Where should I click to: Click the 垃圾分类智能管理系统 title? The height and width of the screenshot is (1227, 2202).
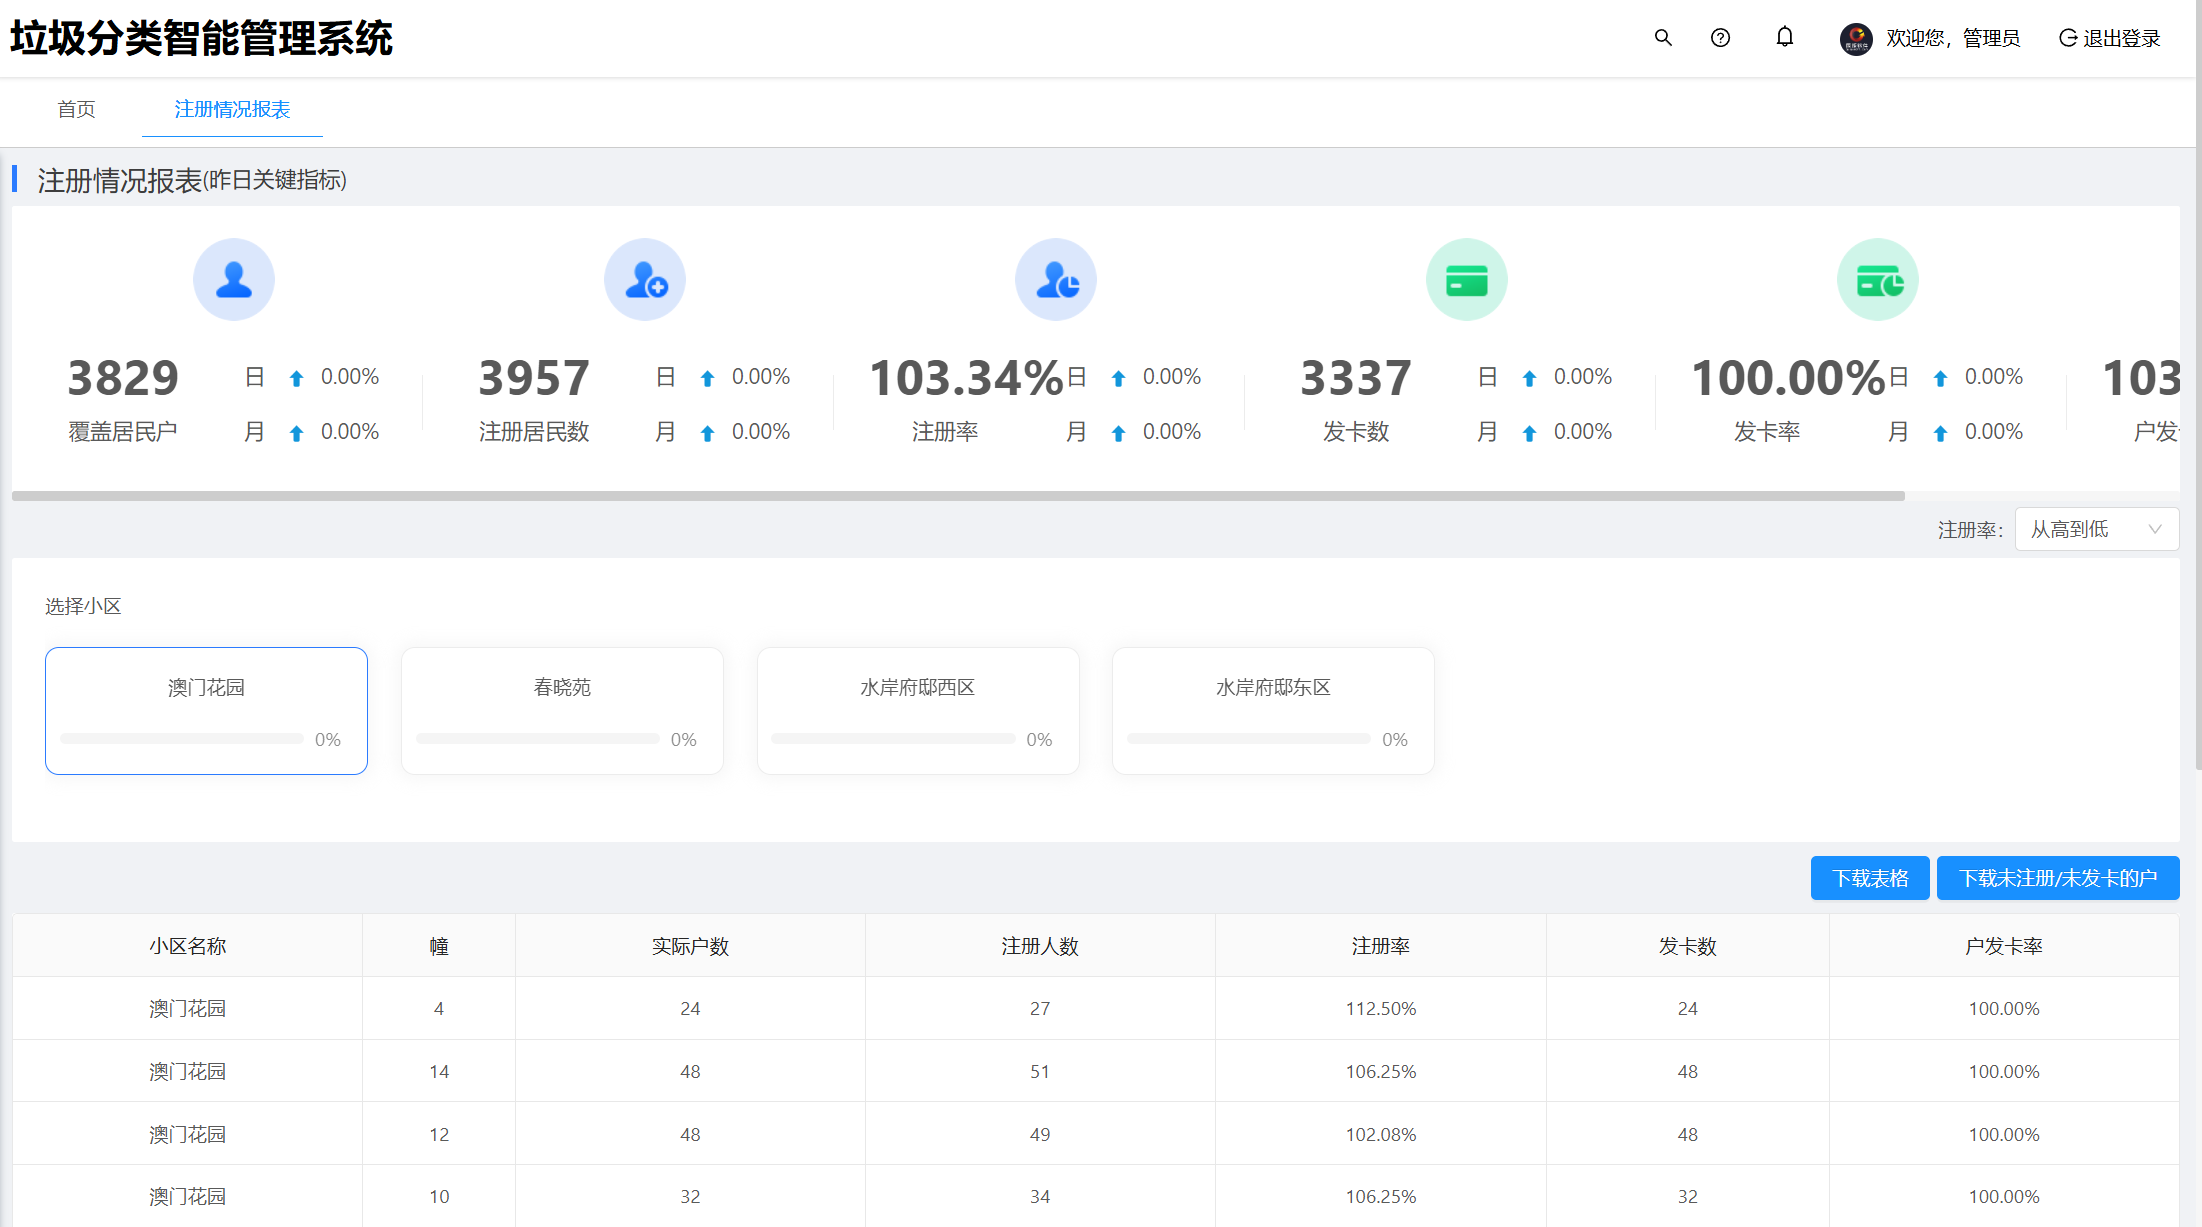tap(201, 39)
